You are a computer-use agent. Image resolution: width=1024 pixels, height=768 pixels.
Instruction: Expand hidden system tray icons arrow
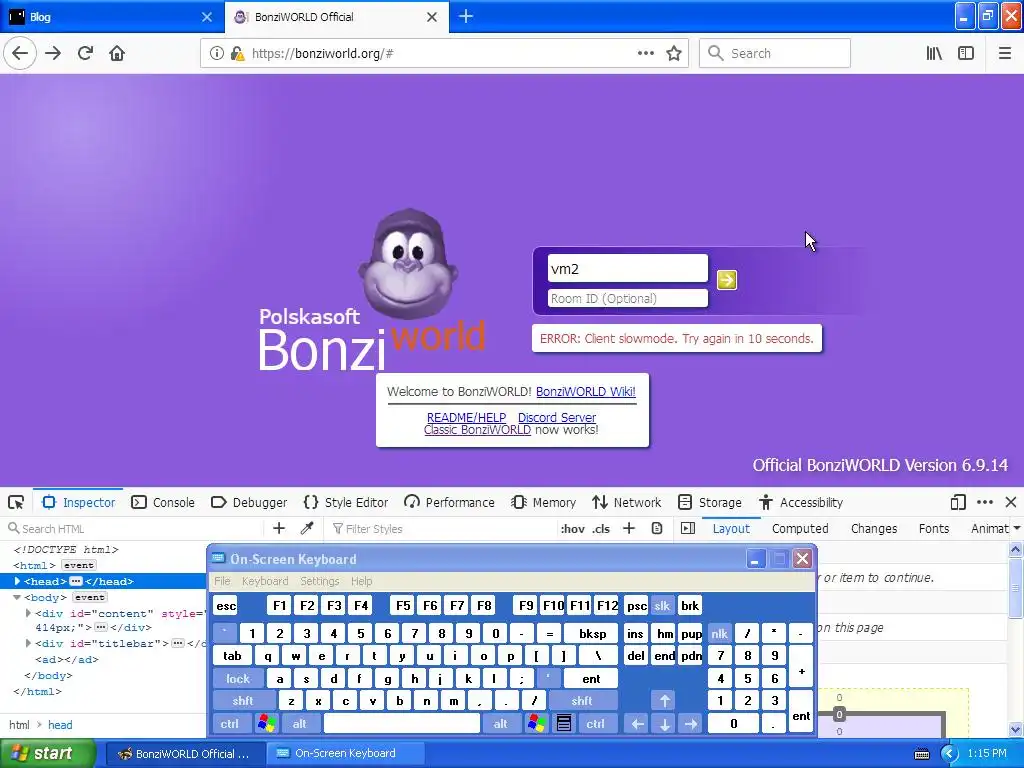point(949,754)
